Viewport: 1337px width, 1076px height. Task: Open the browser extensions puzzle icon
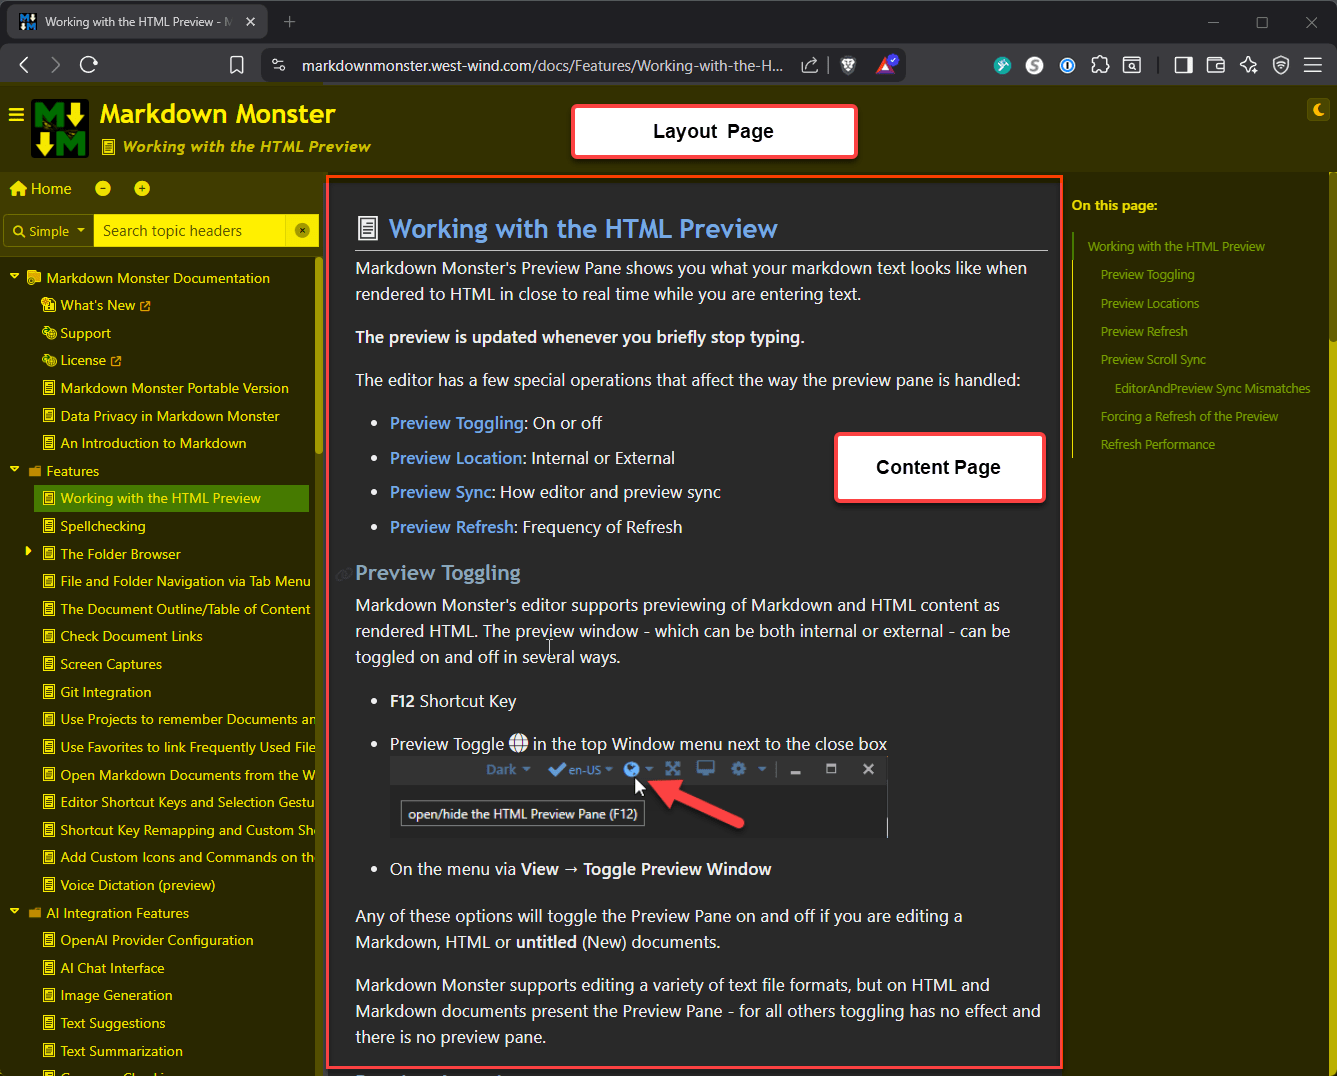(x=1100, y=64)
